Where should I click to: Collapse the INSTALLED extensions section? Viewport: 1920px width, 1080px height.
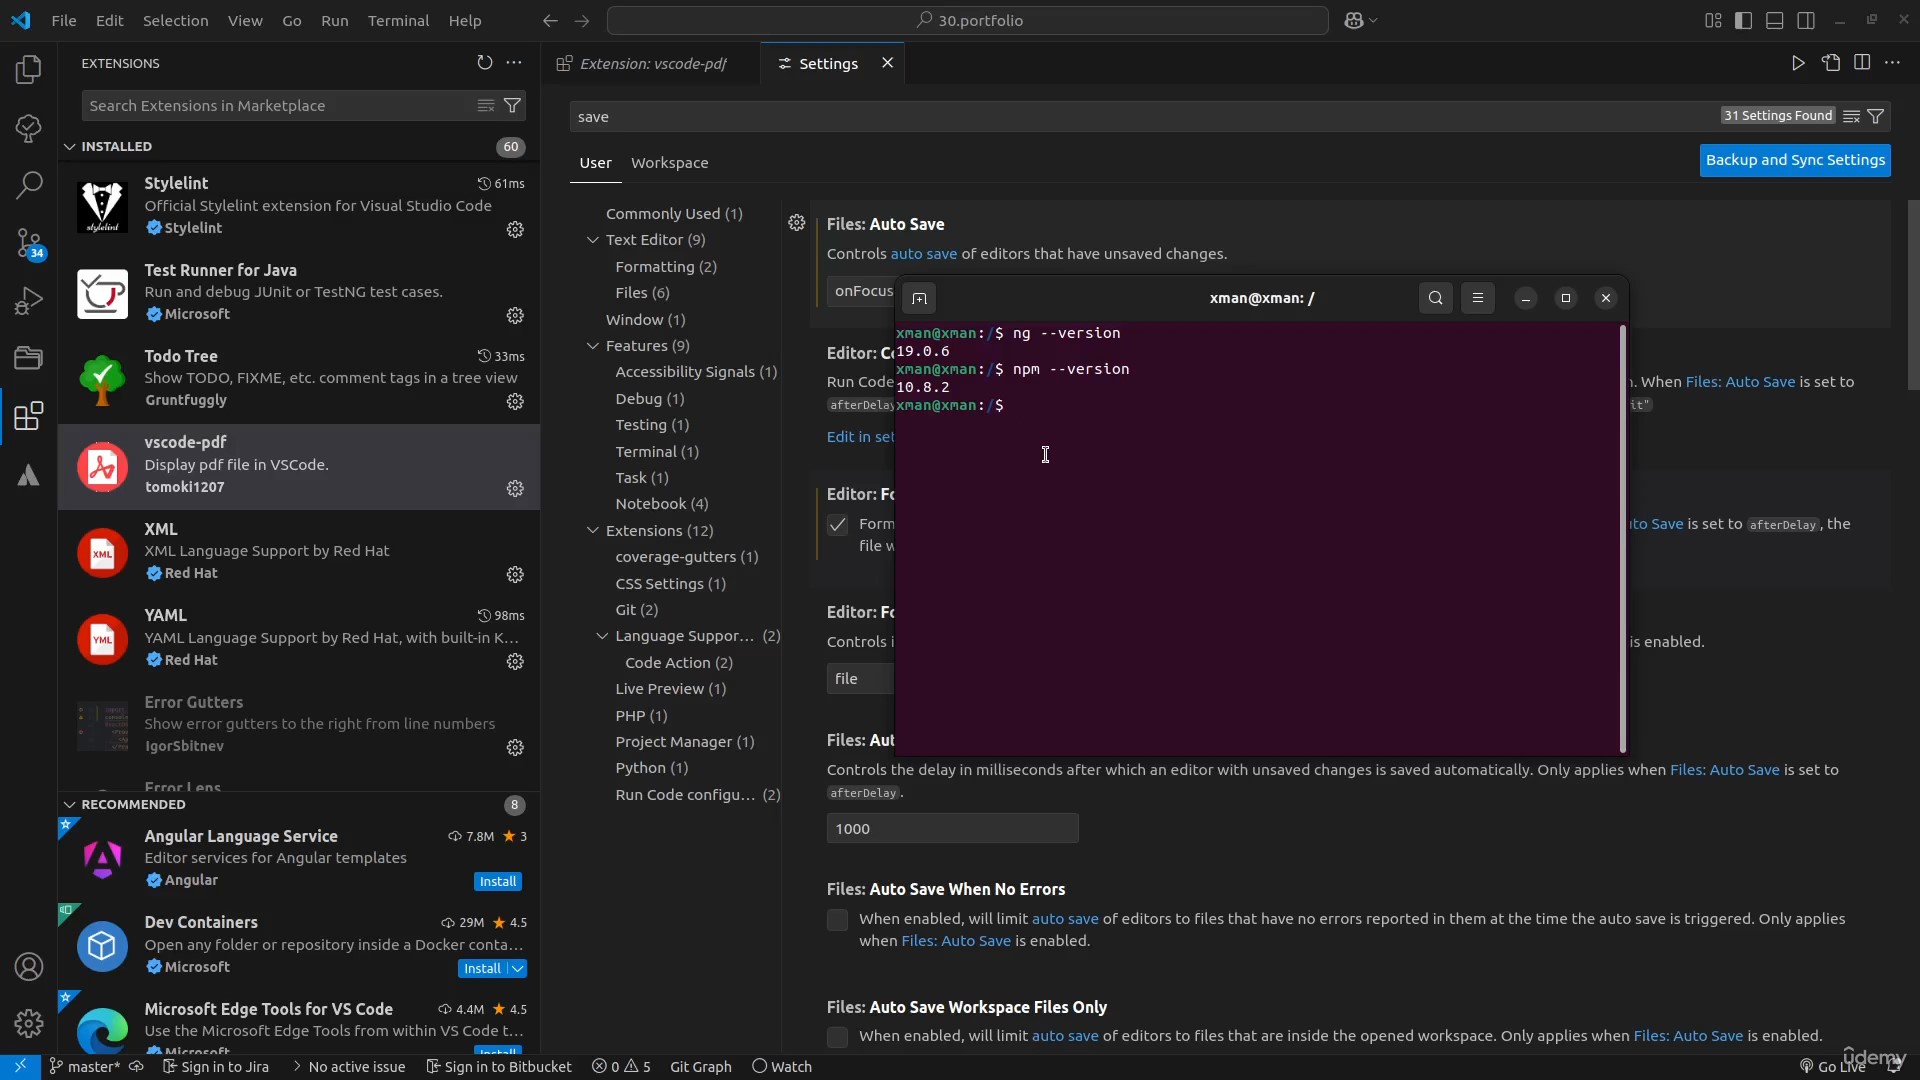69,146
